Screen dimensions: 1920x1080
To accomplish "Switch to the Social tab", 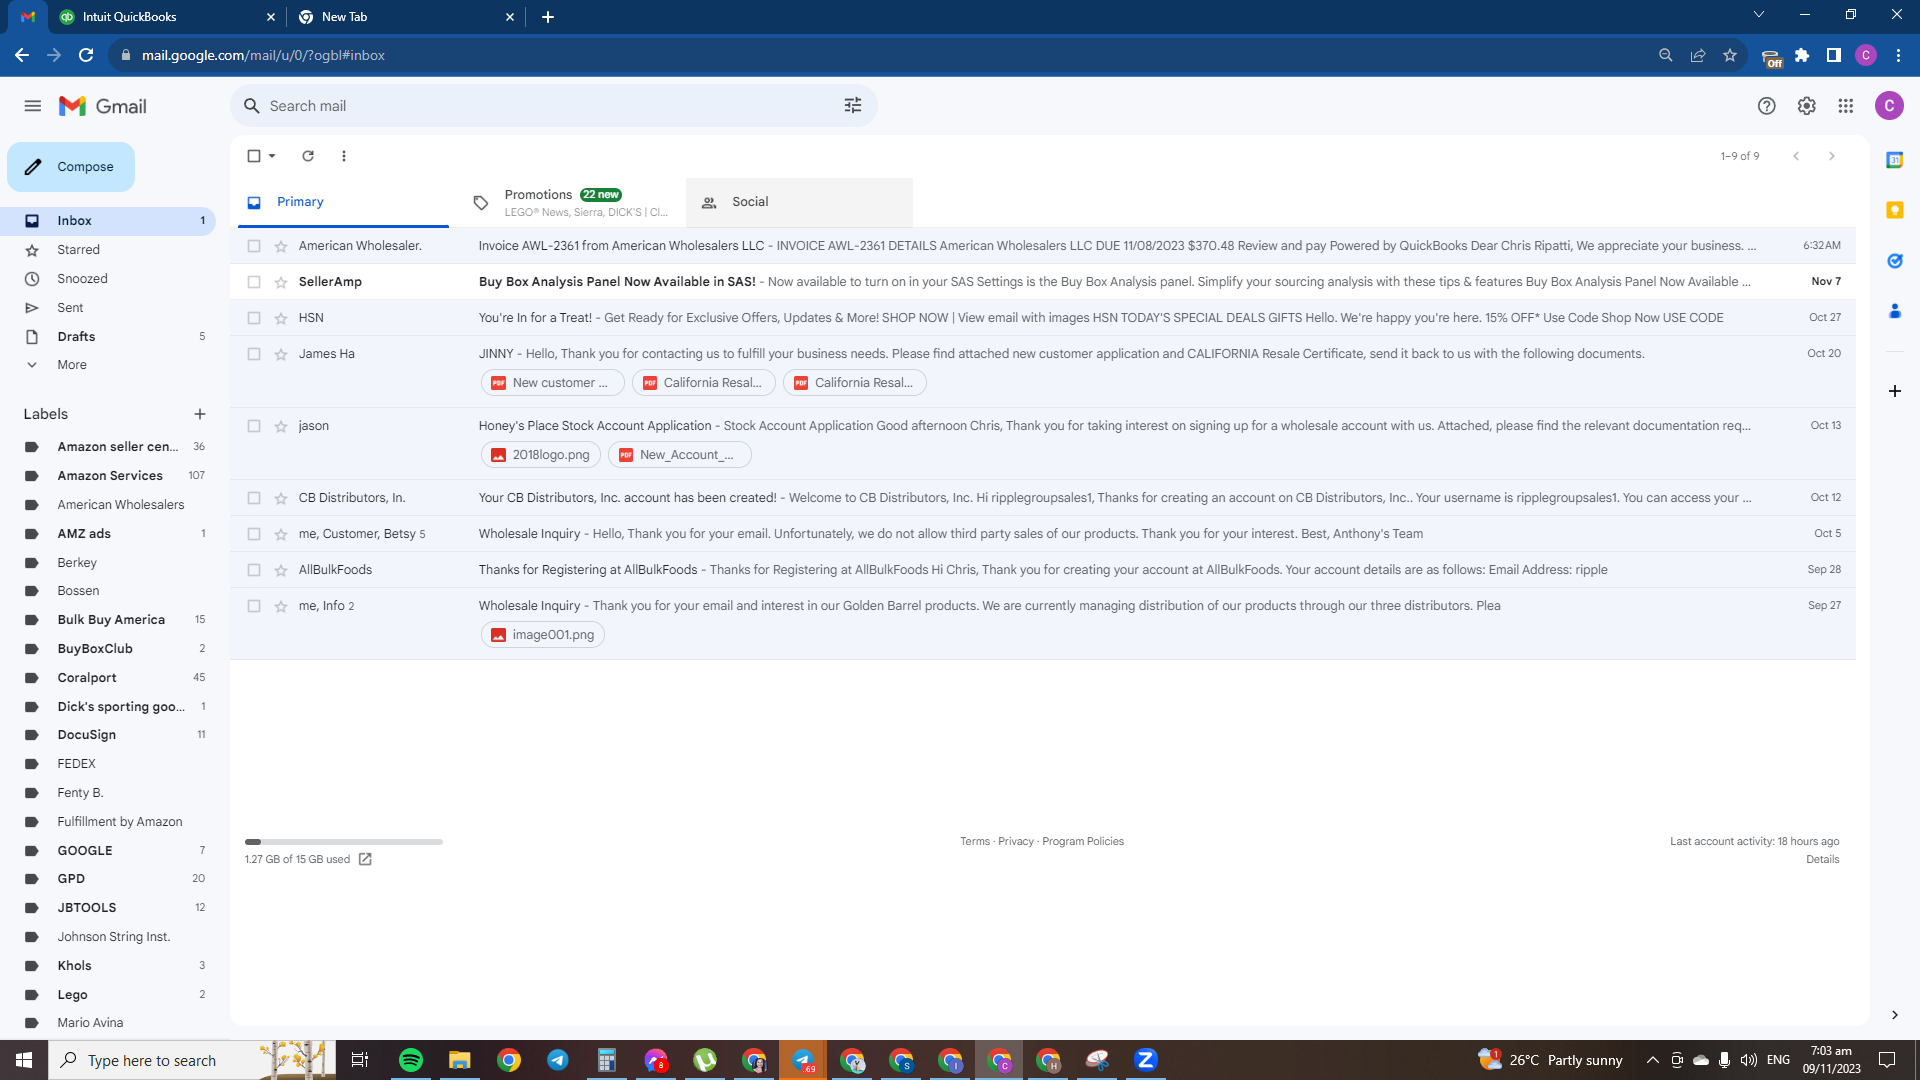I will coord(800,202).
